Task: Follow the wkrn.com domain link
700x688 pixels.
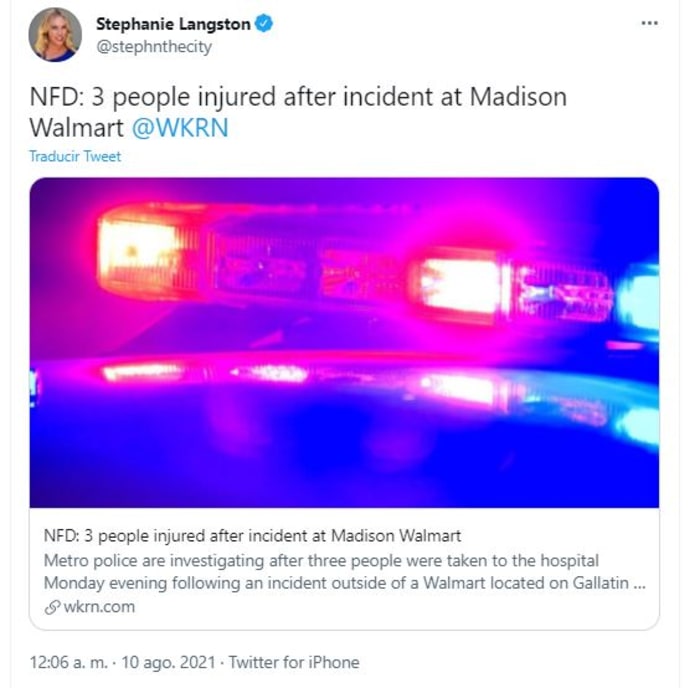Action: click(x=99, y=607)
